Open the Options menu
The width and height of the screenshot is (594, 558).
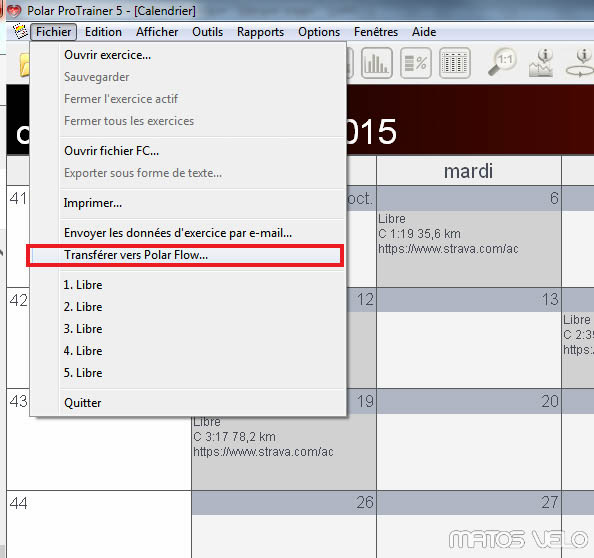point(319,32)
